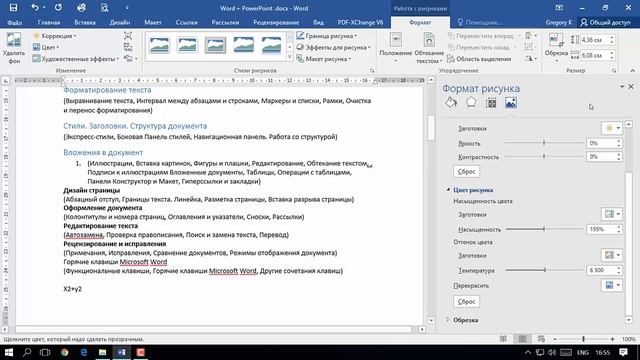Click the Windows Start button
This screenshot has height=360, width=640.
pyautogui.click(x=9, y=352)
